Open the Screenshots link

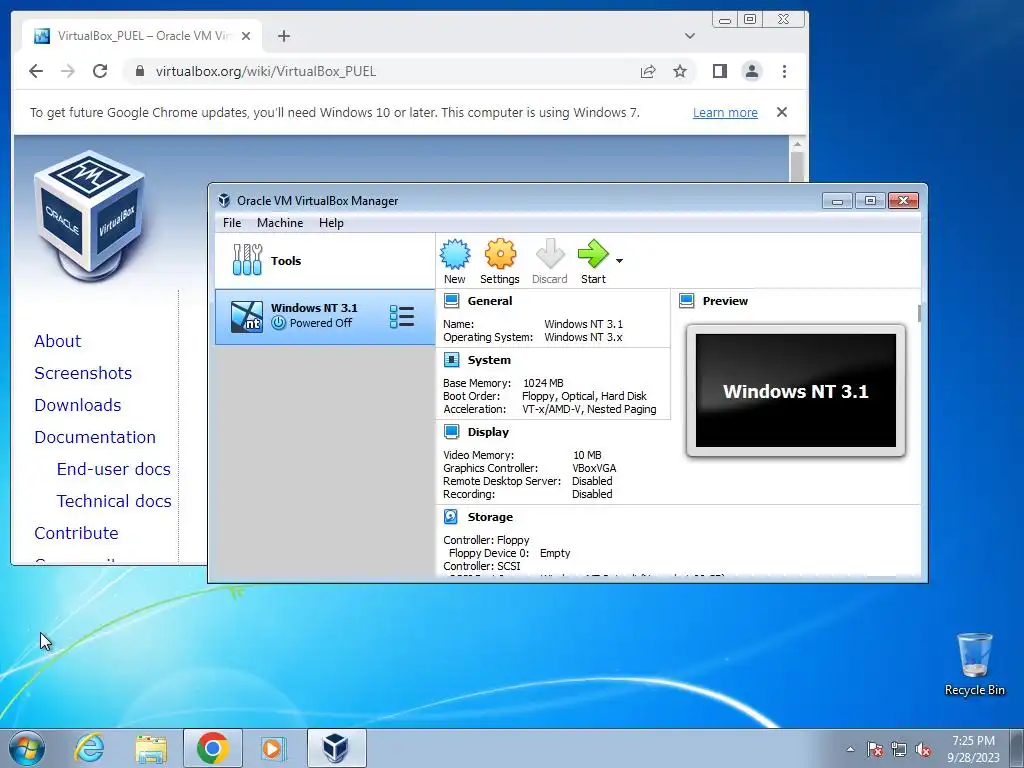tap(83, 373)
